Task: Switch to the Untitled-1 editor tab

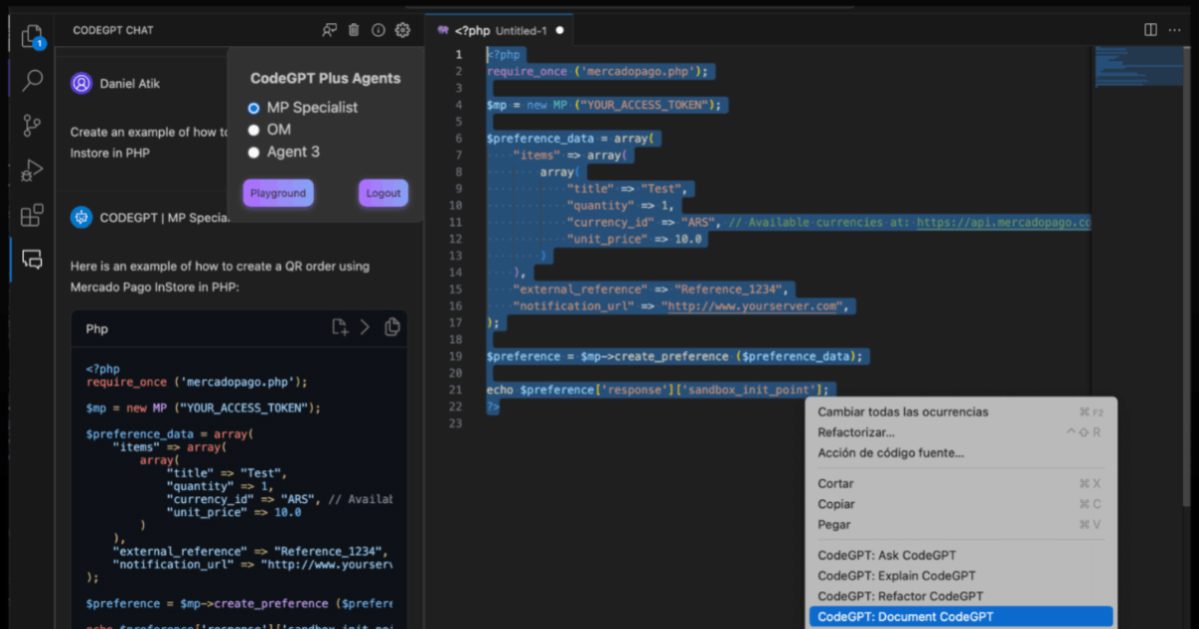Action: click(x=500, y=31)
